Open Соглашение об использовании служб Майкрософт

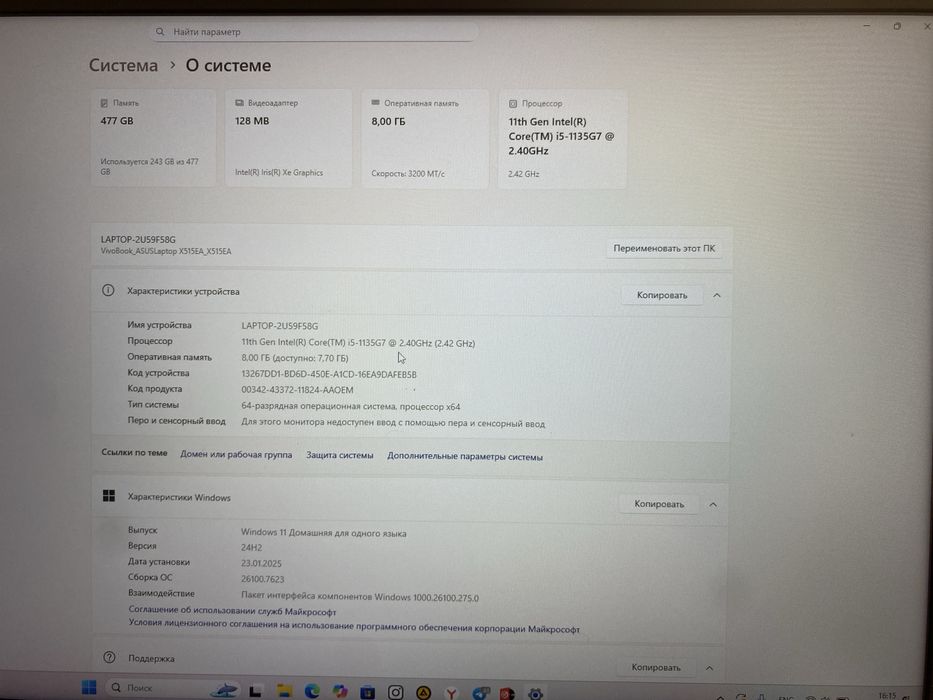(x=232, y=611)
